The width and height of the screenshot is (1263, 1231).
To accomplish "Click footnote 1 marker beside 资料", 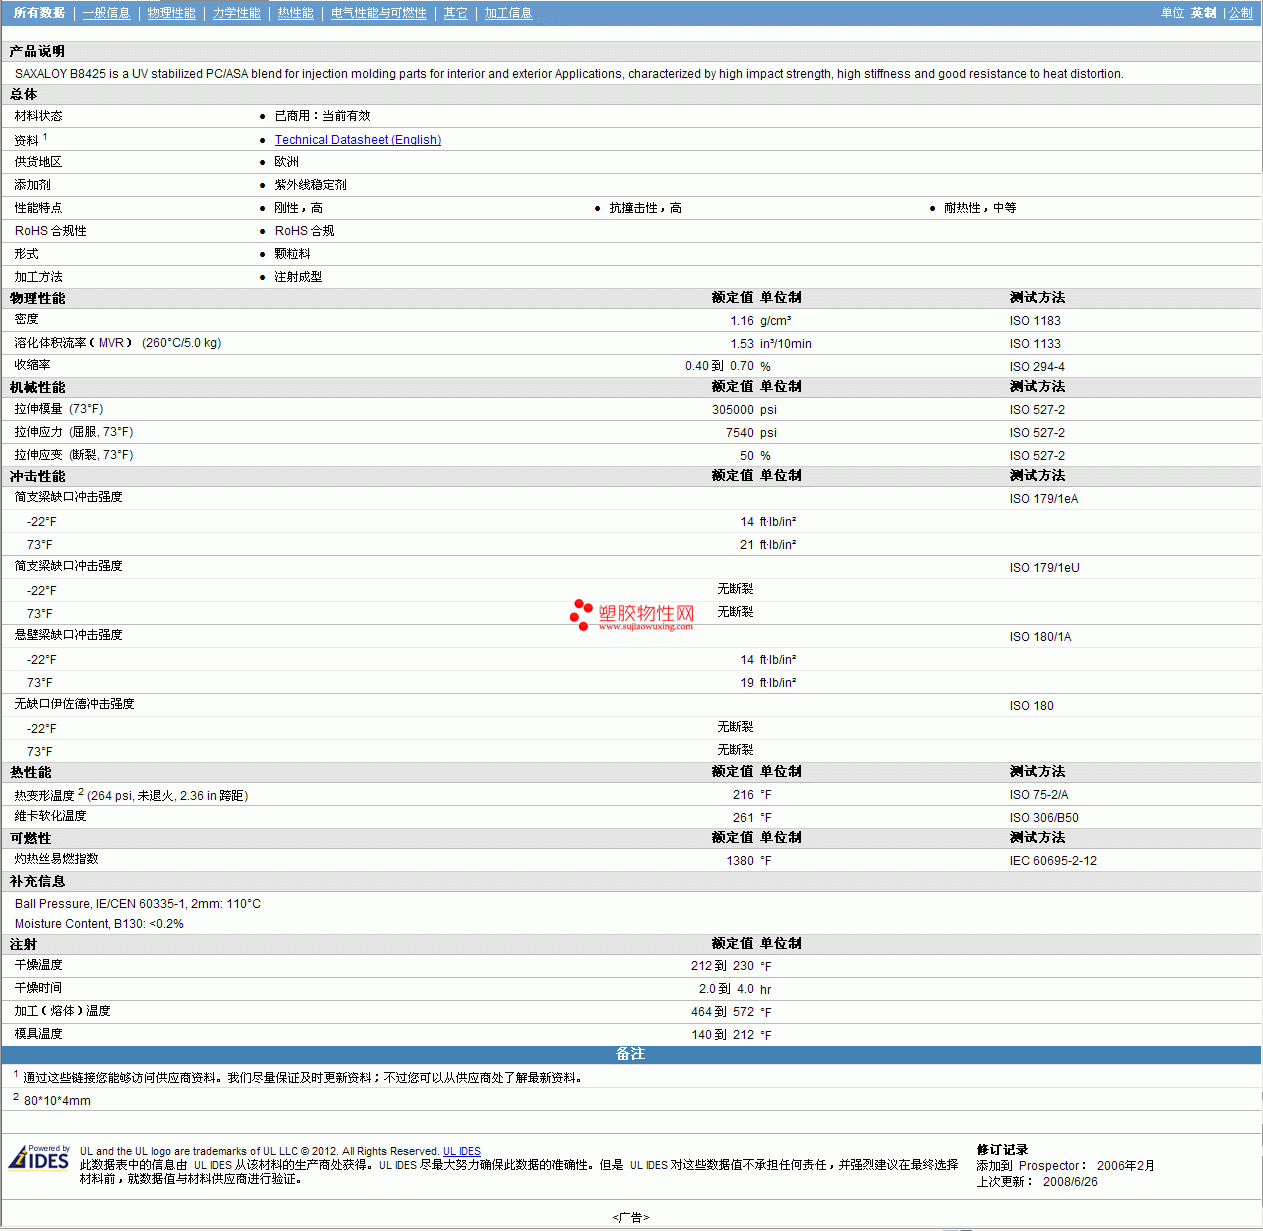I will (45, 137).
